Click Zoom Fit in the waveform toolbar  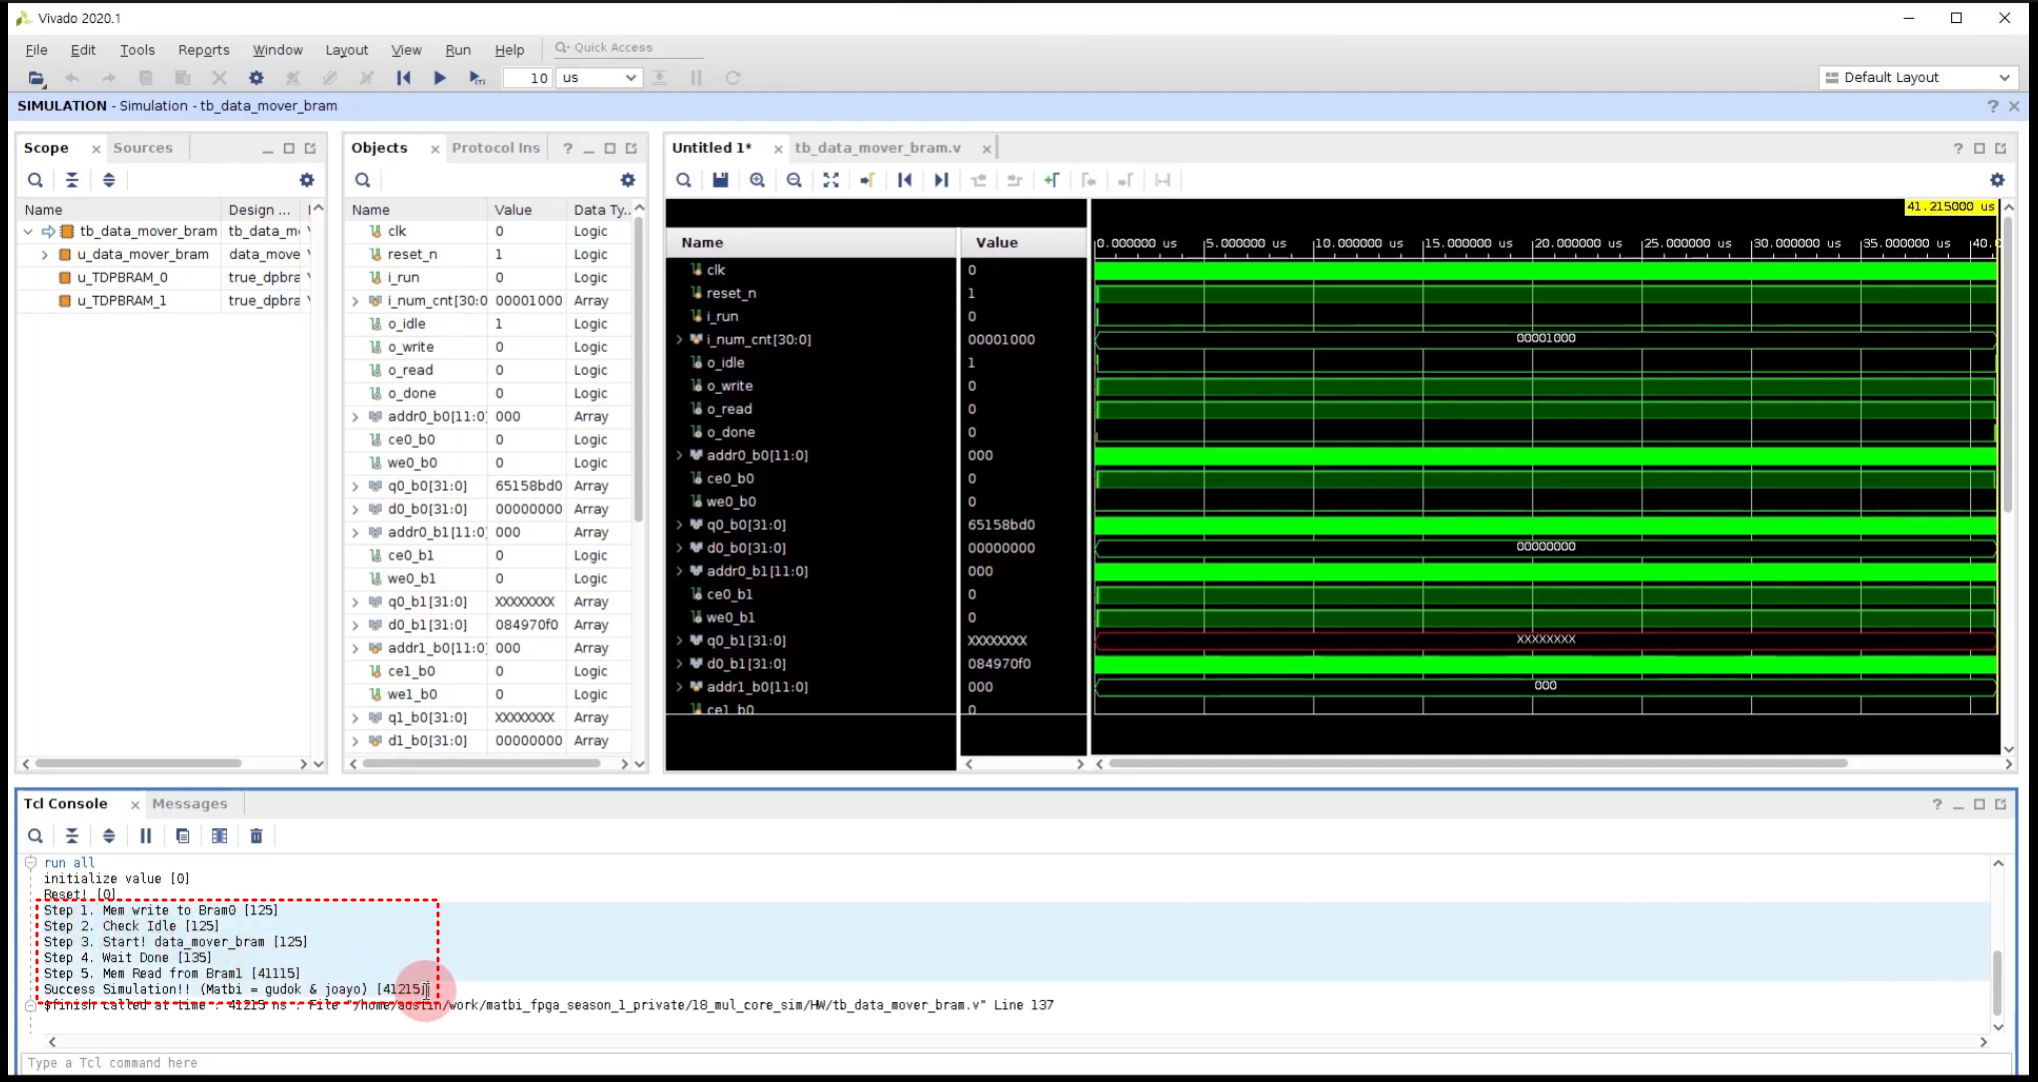(831, 180)
